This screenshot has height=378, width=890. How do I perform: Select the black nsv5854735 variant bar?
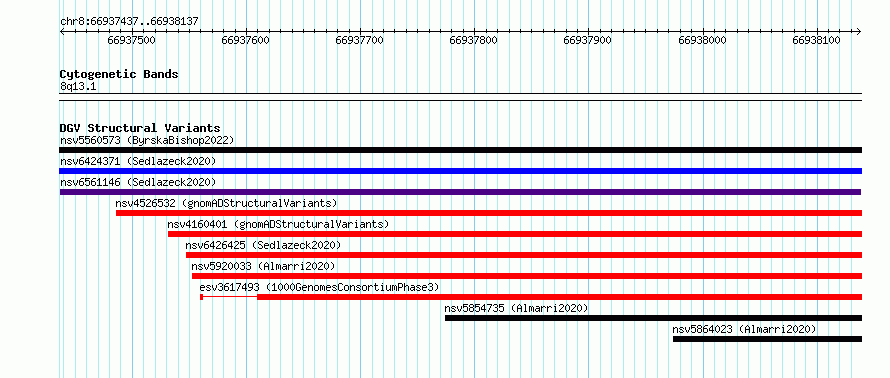(653, 318)
